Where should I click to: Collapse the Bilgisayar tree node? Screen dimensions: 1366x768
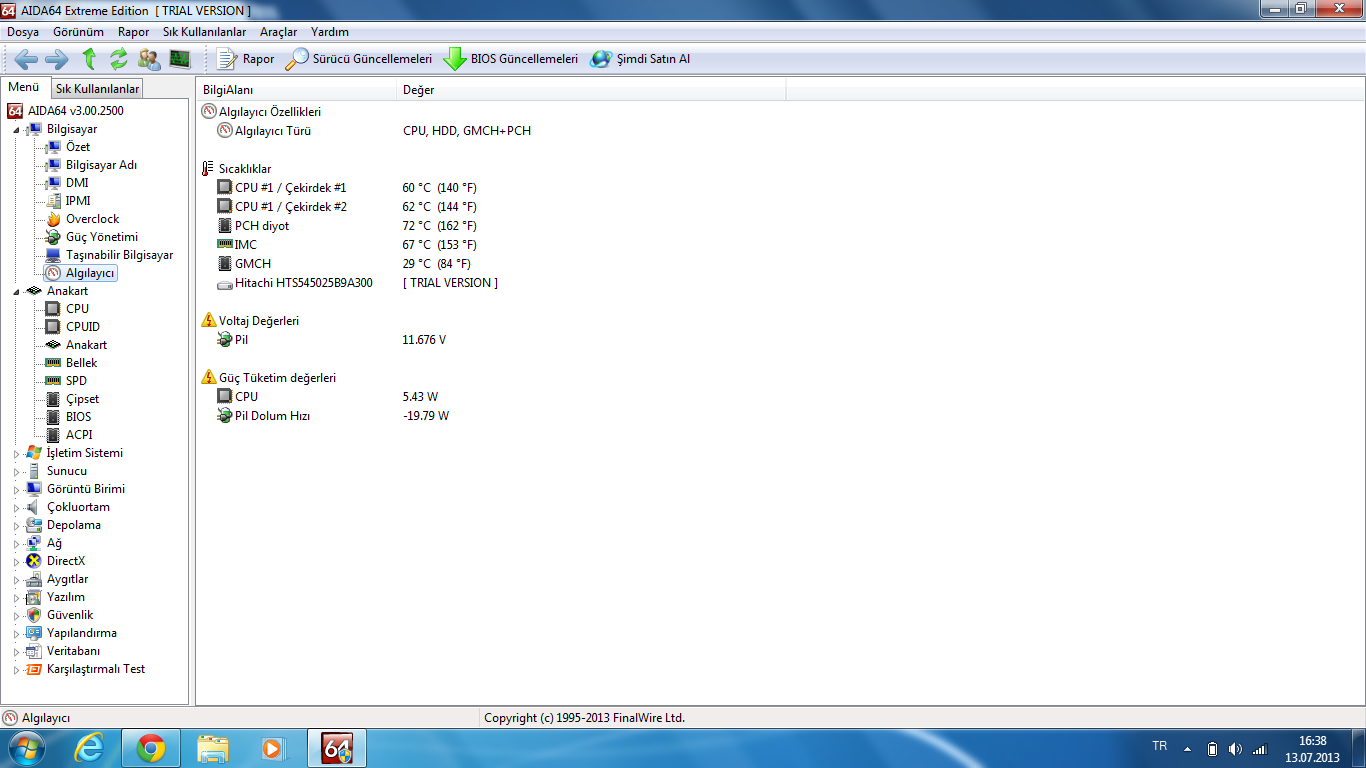coord(16,129)
